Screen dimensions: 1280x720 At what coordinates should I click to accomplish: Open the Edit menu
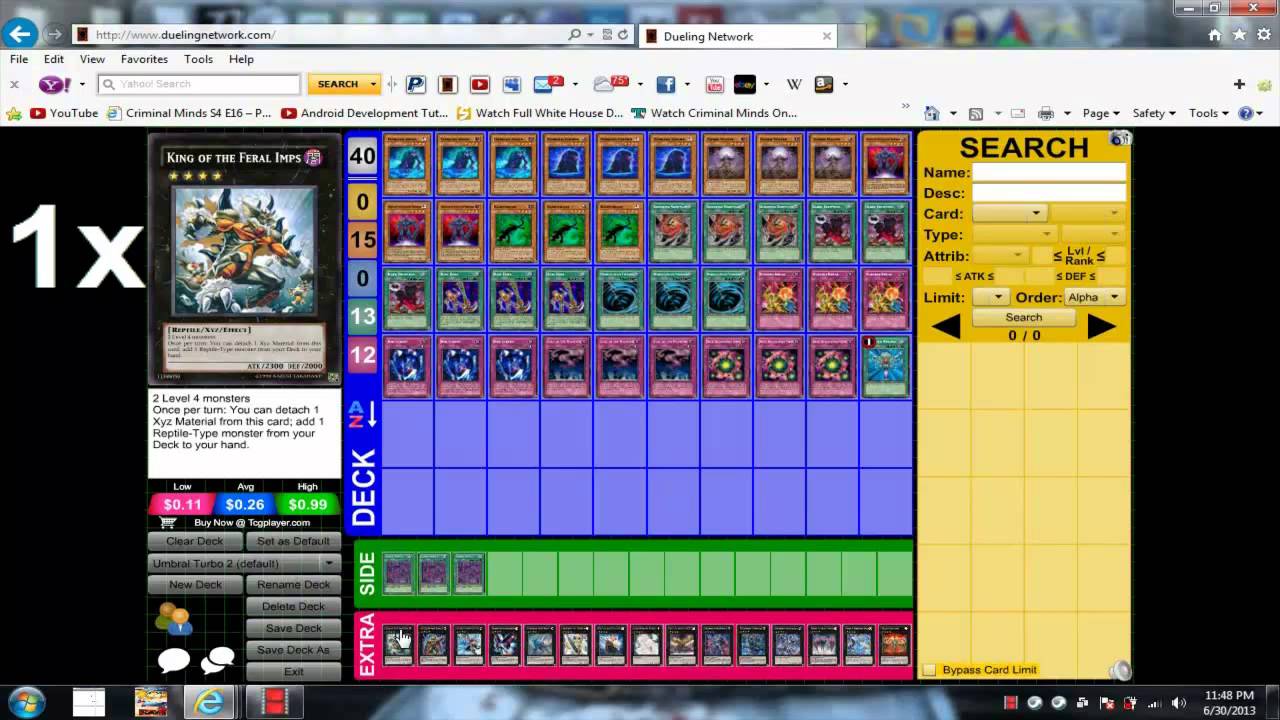[54, 59]
